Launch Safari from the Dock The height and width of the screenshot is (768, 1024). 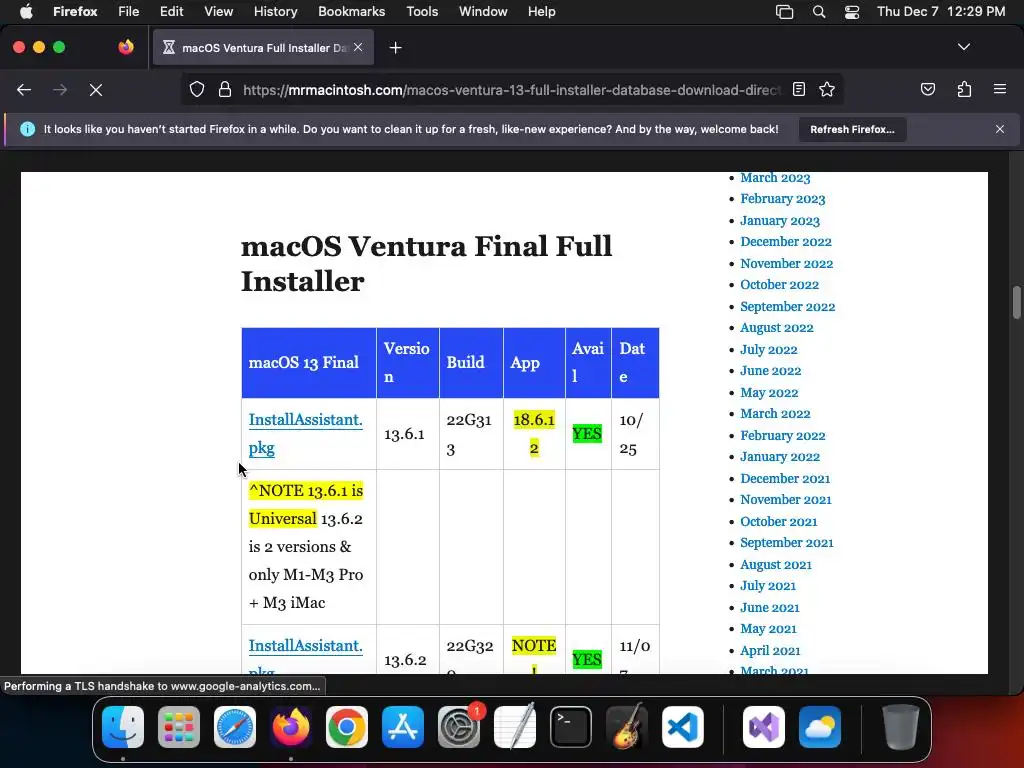(235, 727)
